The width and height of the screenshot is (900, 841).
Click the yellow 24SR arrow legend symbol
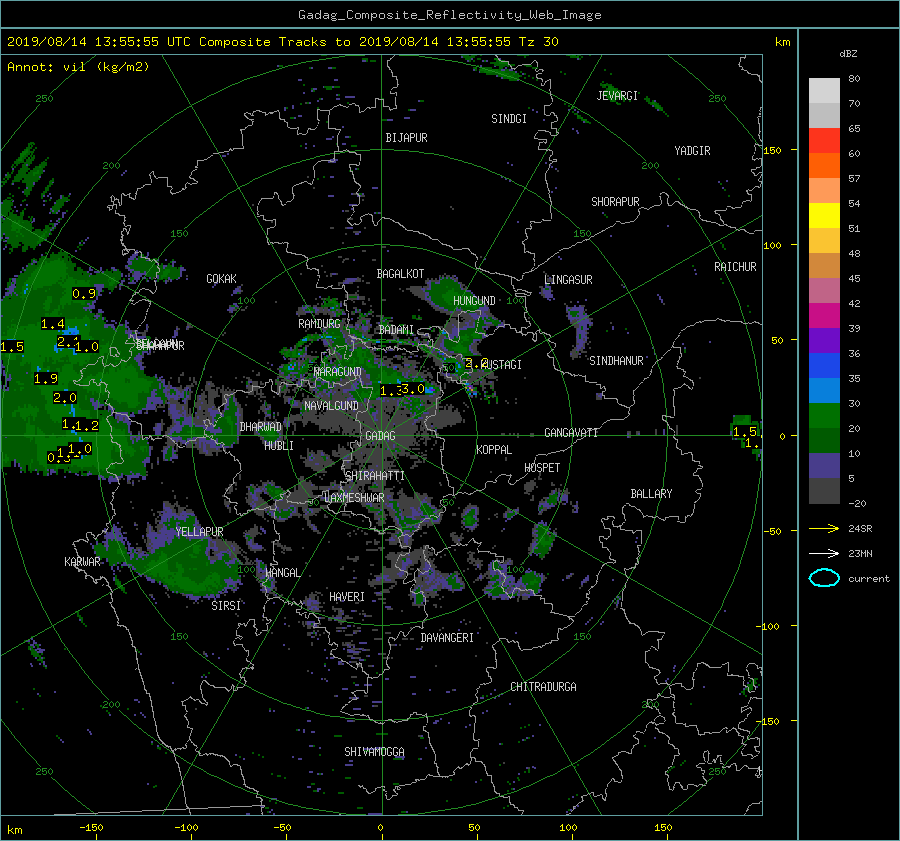[824, 528]
